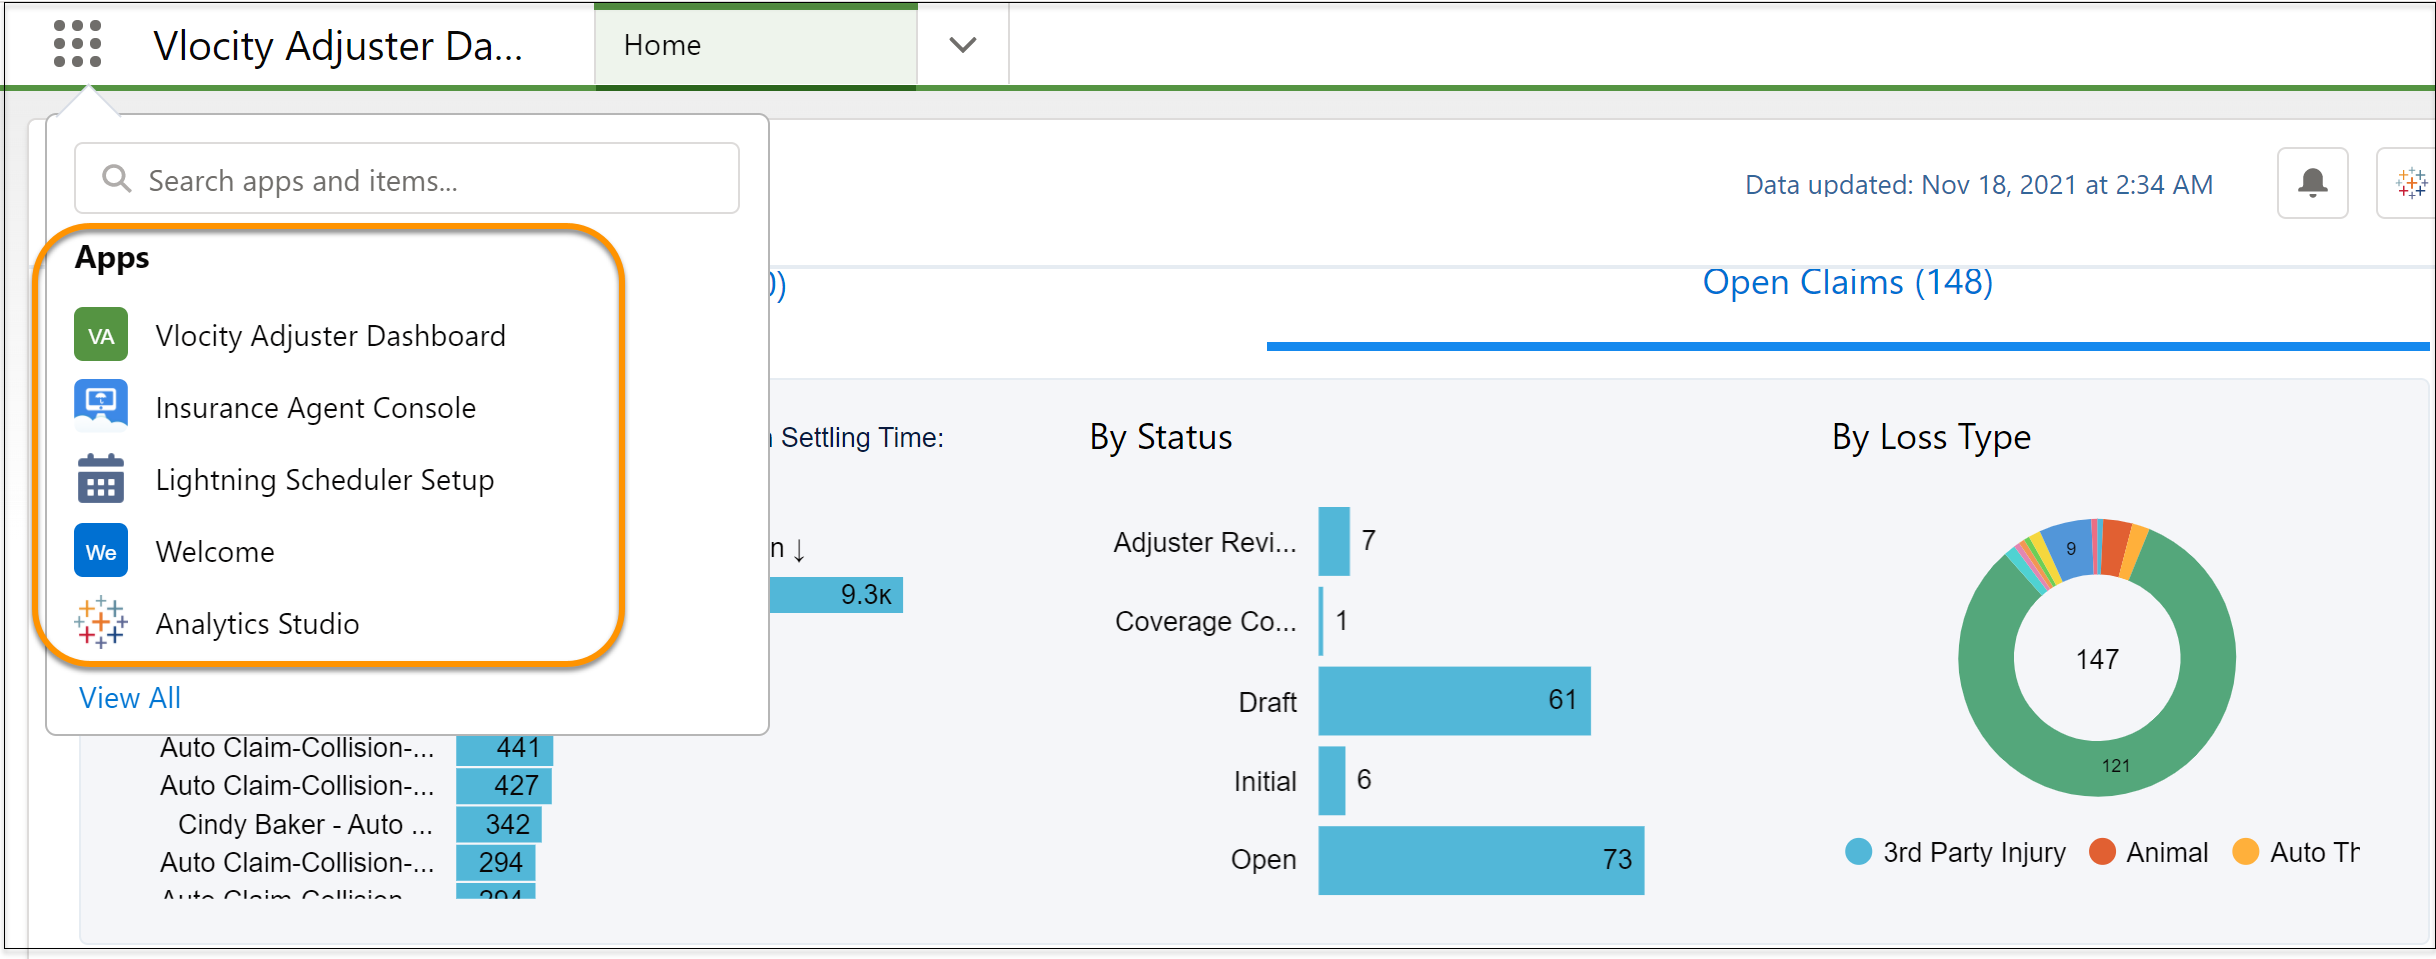Screen dimensions: 2436x959
Task: Click the Adjuster Revi... bar showing 7
Action: point(1334,541)
